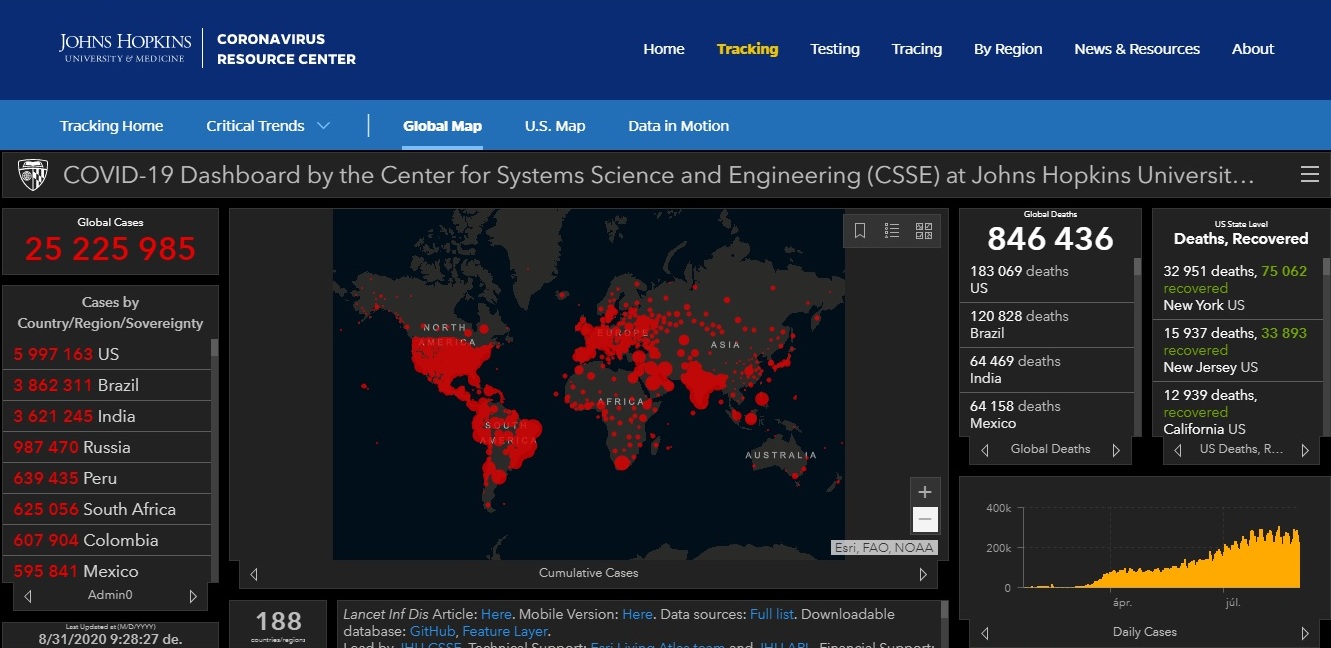Image resolution: width=1331 pixels, height=648 pixels.
Task: Select Brazil in cases list
Action: [106, 385]
